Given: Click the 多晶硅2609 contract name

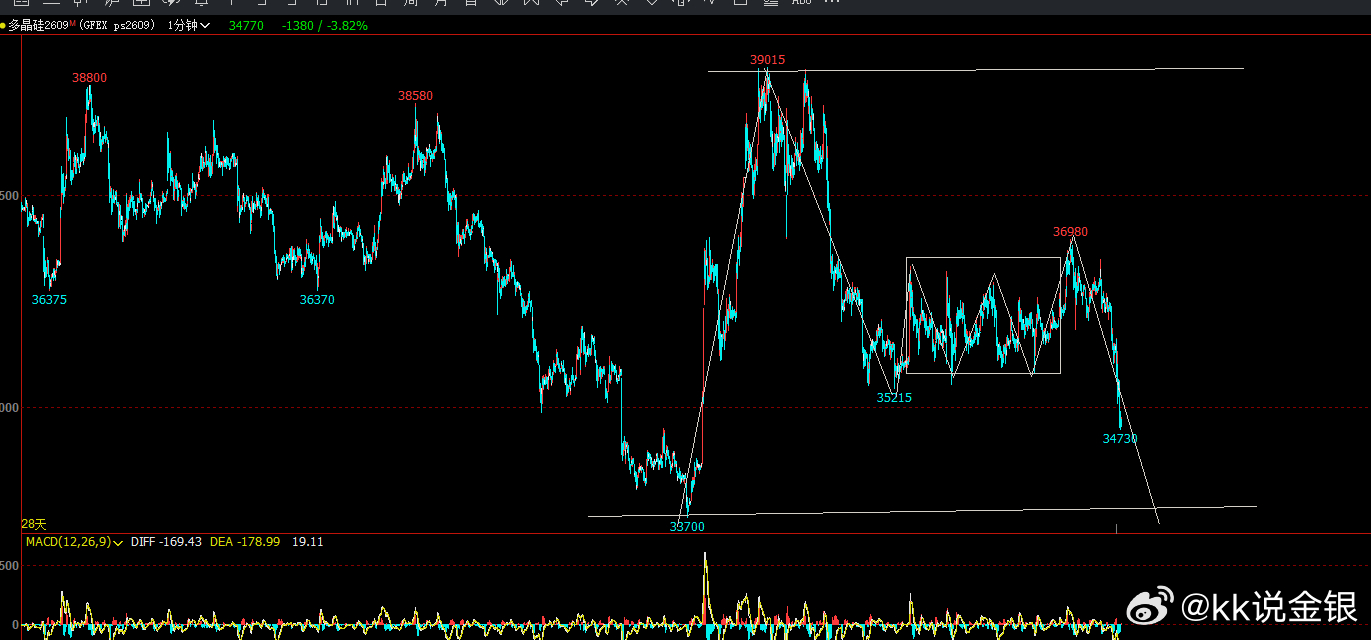Looking at the screenshot, I should [38, 25].
